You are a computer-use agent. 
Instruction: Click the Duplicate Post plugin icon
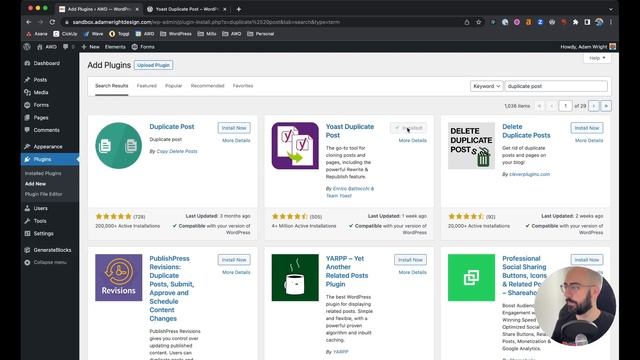(119, 146)
